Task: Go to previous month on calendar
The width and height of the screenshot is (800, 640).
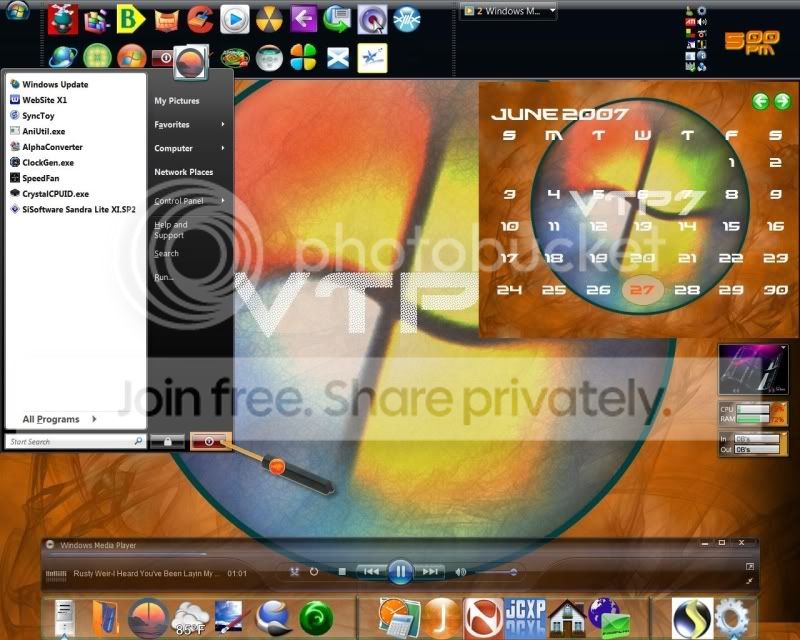Action: [x=760, y=101]
